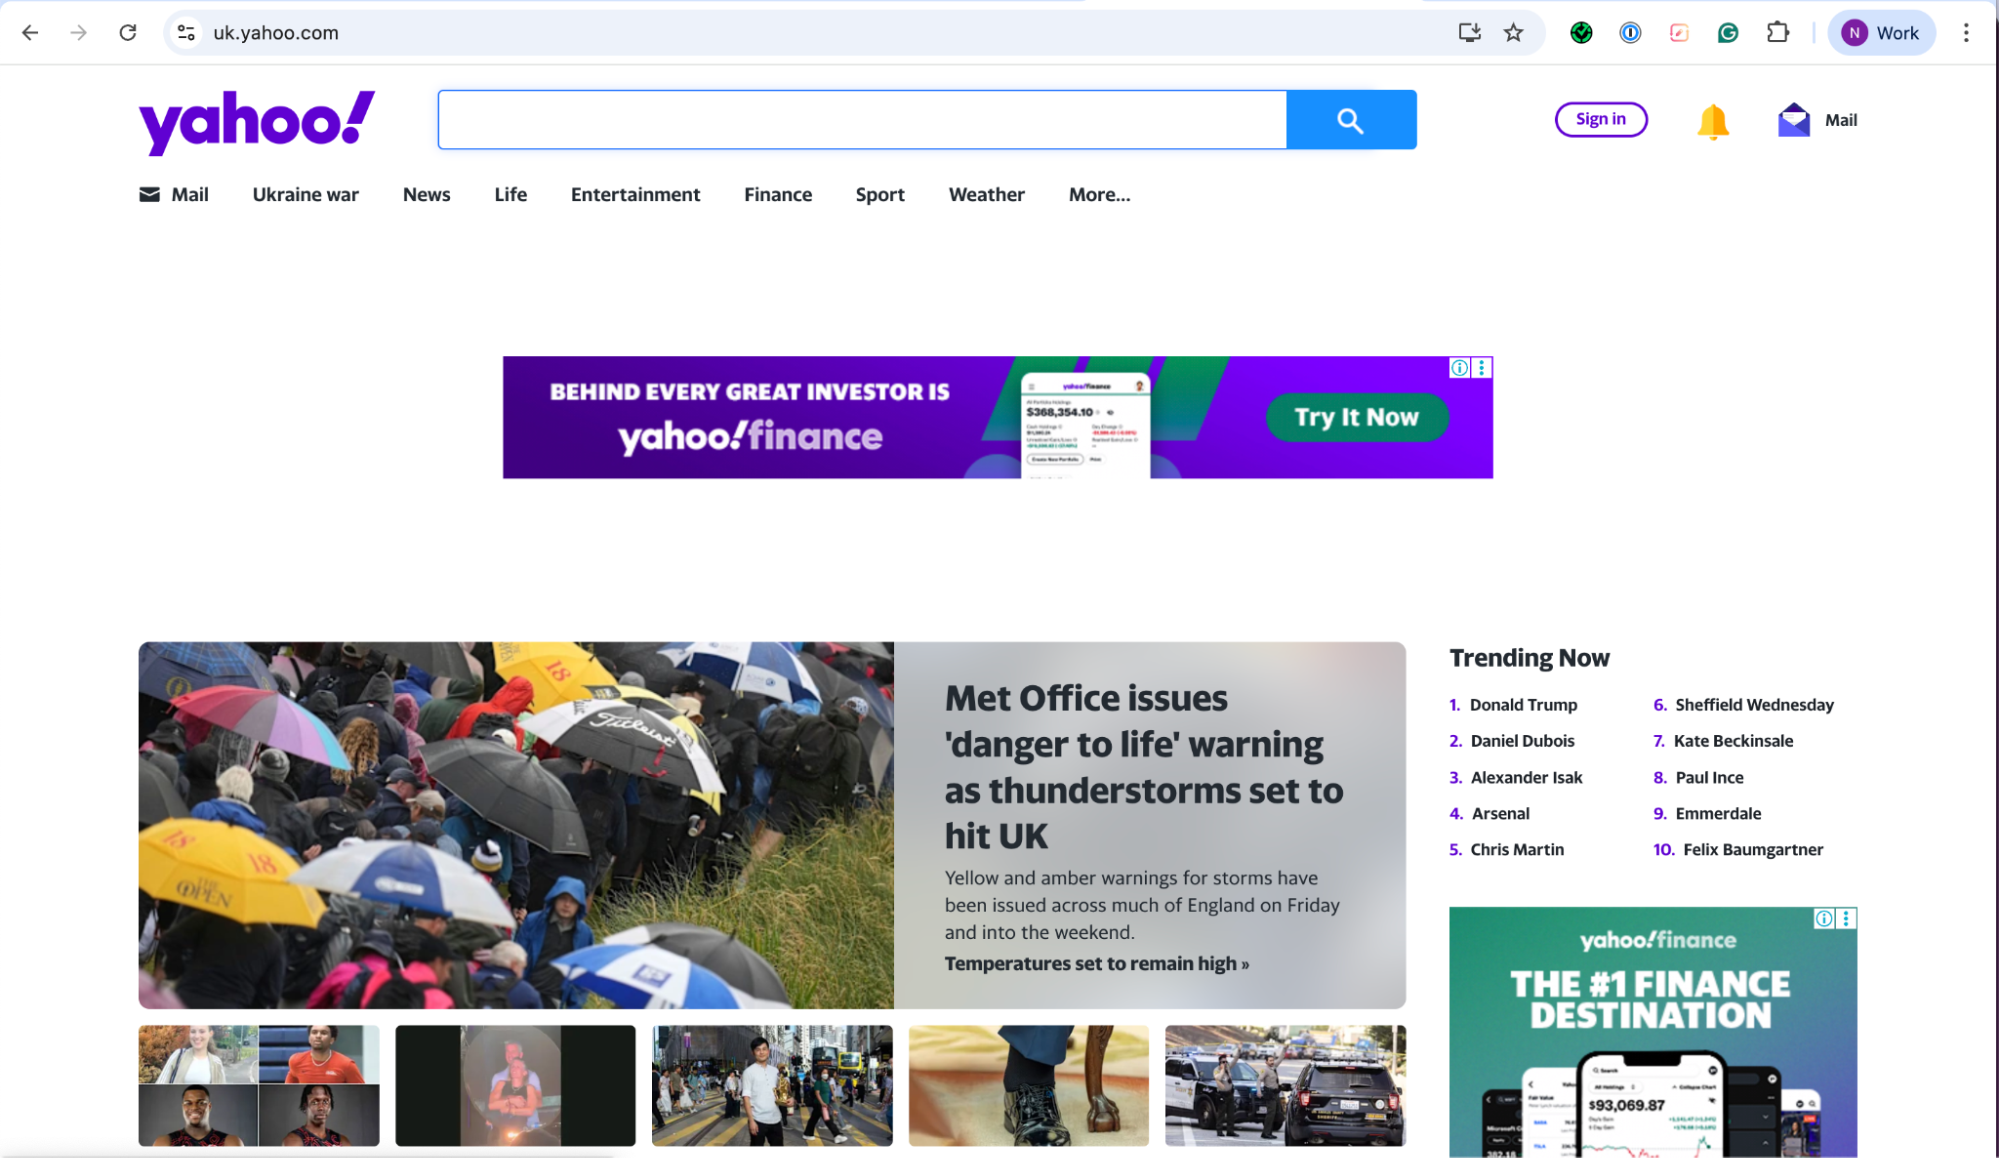Open the Weather section

[986, 194]
